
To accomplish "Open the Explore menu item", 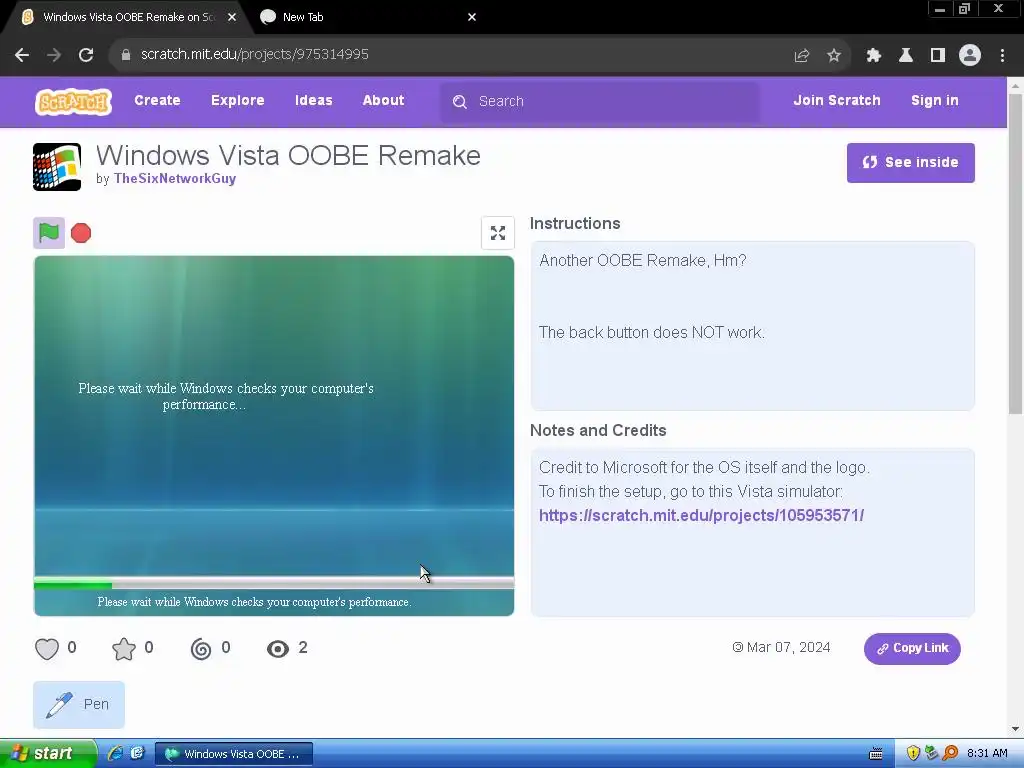I will click(238, 101).
